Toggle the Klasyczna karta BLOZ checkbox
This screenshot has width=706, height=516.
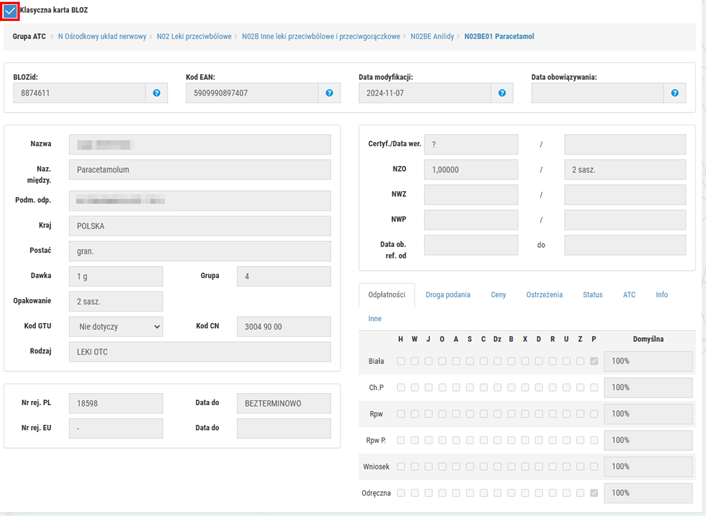tap(10, 11)
